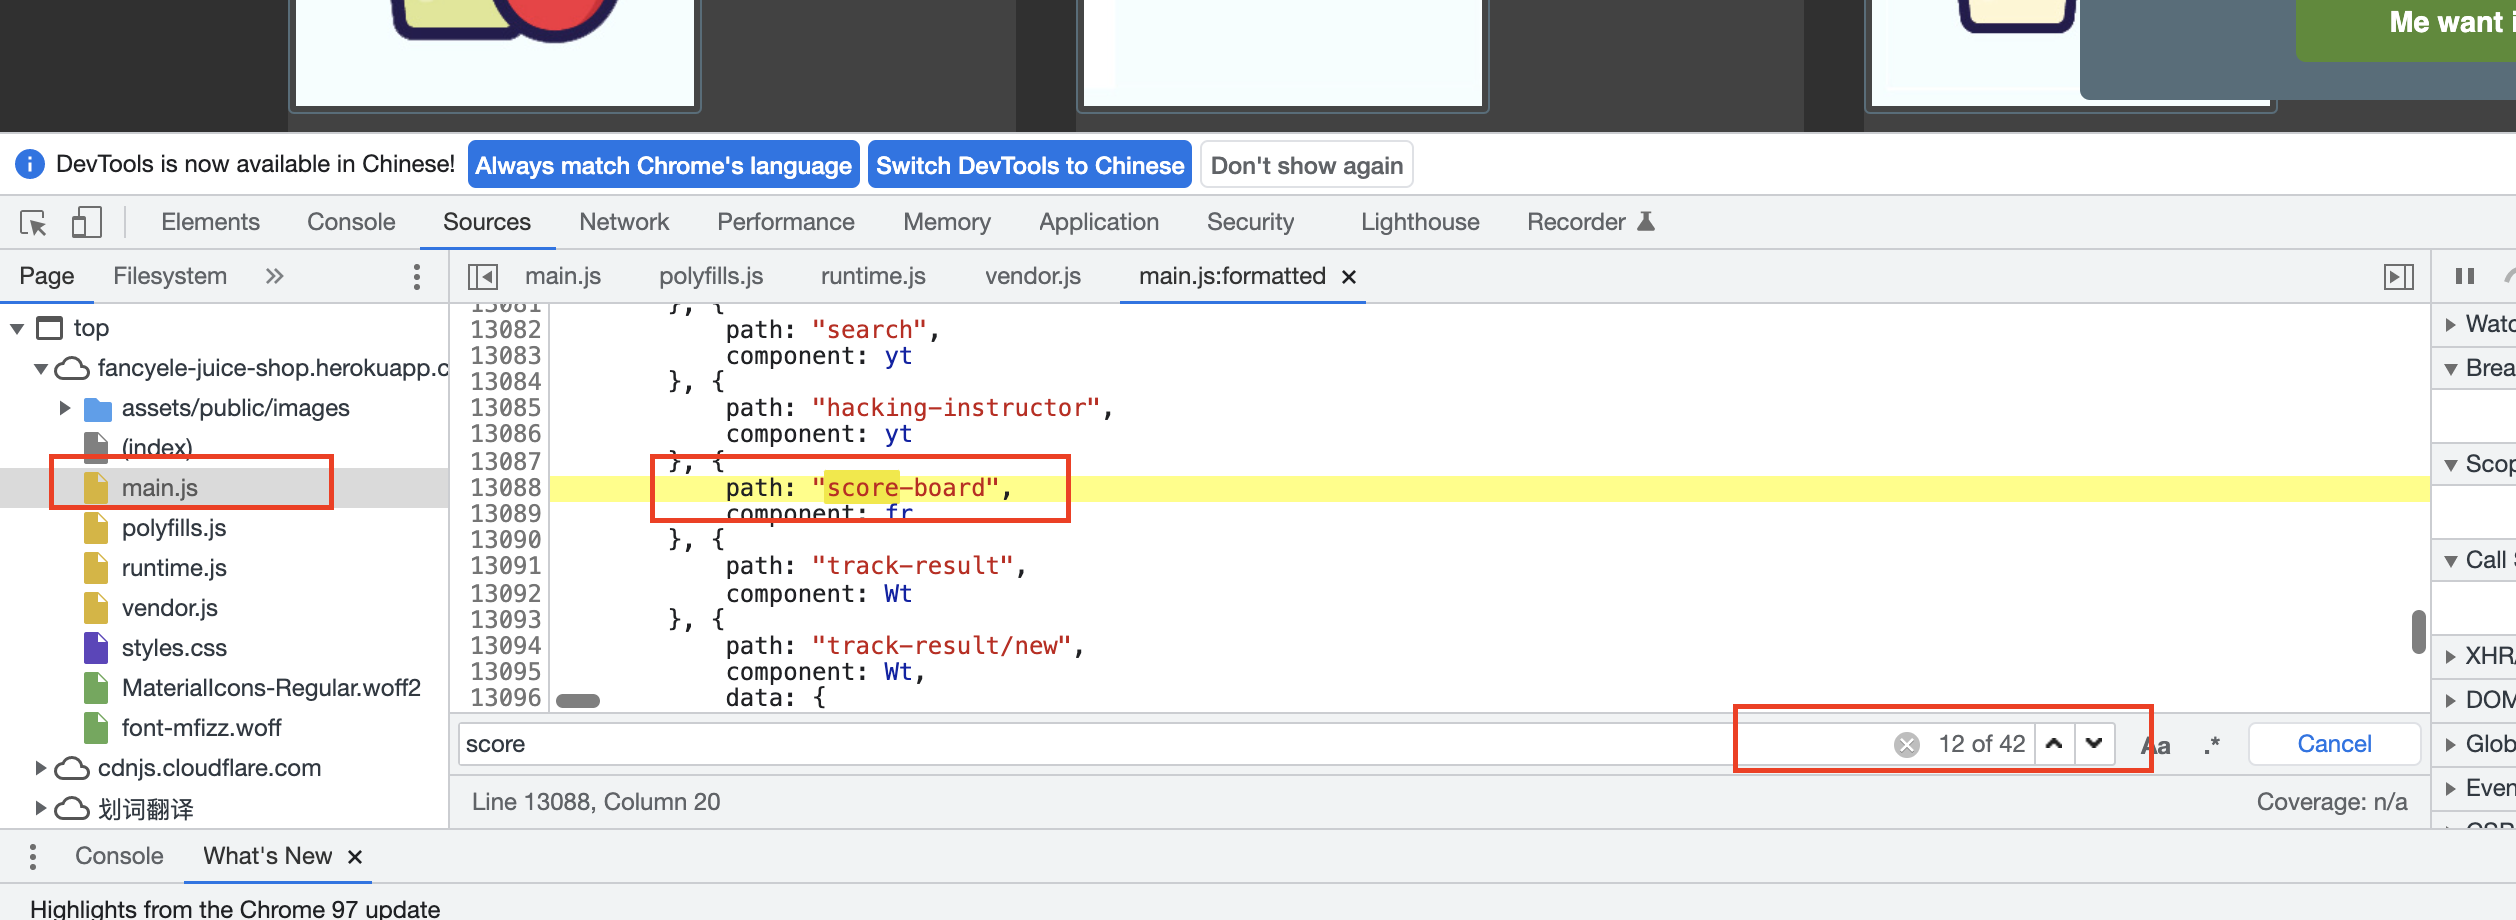
Task: Click the Recorder flask icon
Action: [x=1646, y=221]
